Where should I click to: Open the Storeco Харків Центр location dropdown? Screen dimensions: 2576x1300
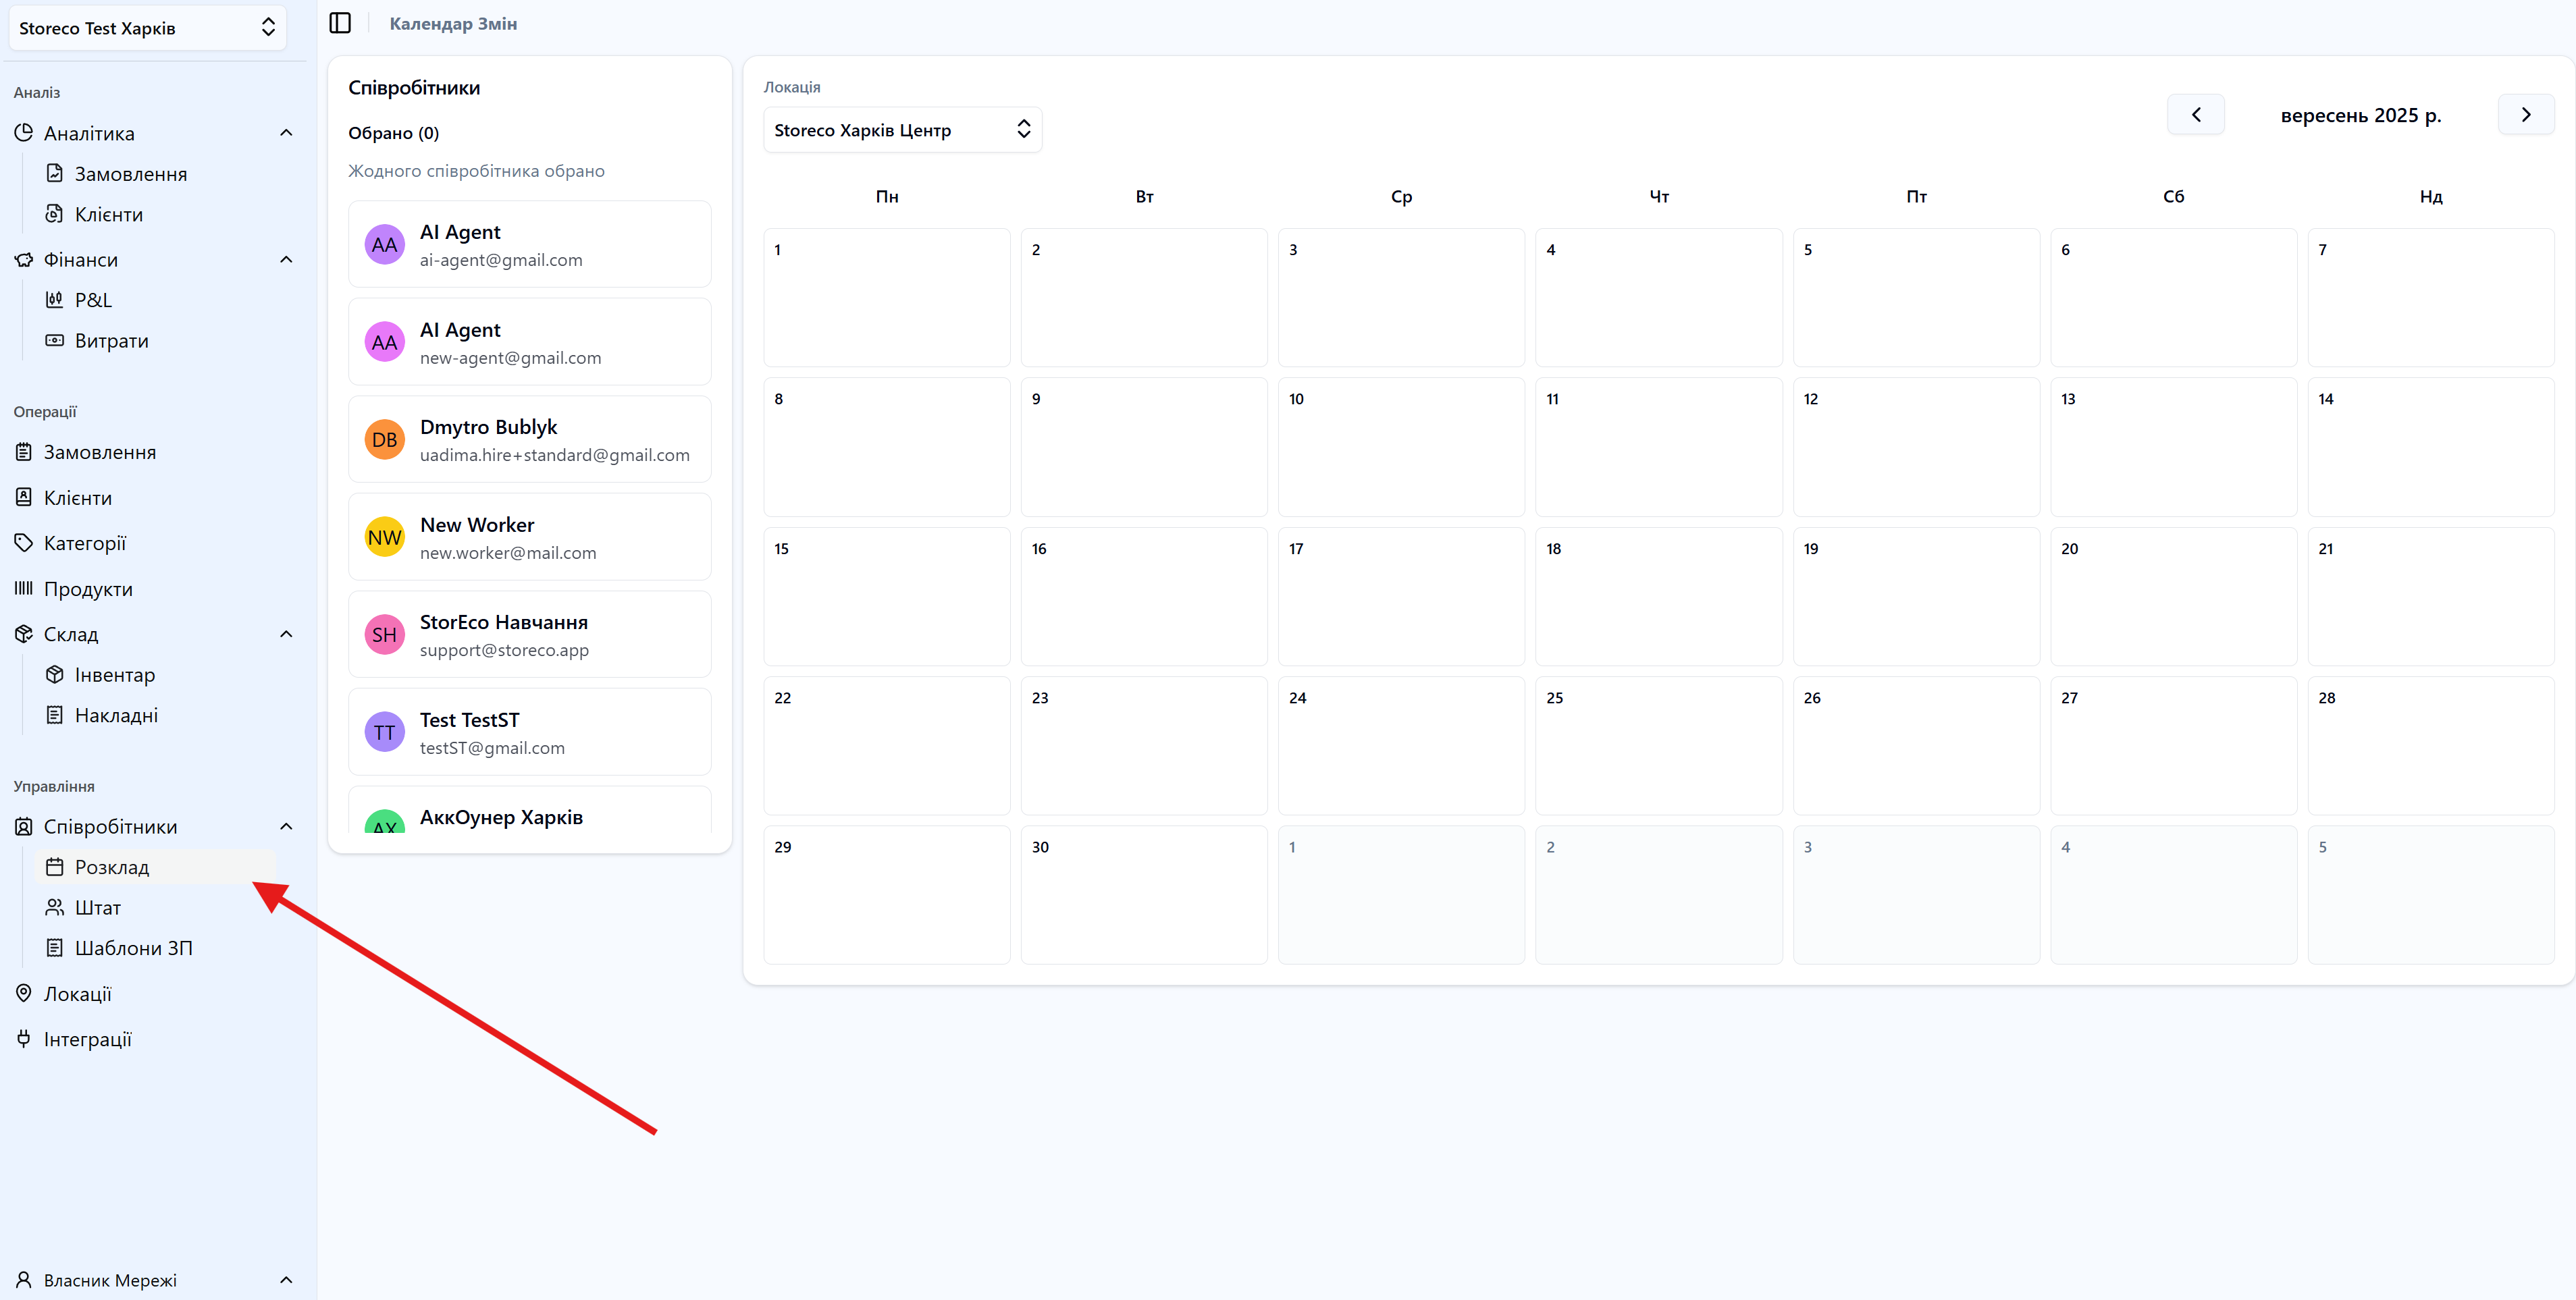pos(902,130)
